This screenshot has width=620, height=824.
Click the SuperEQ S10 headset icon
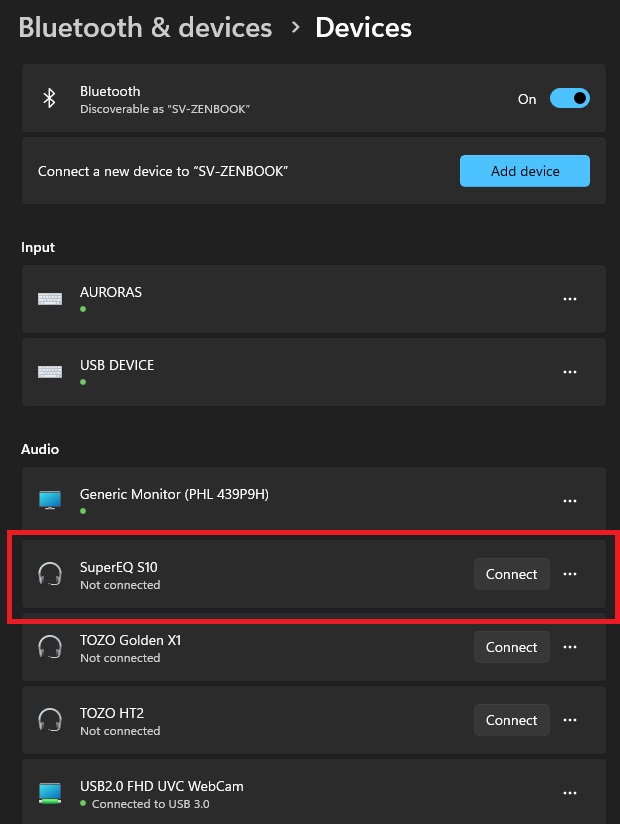50,574
